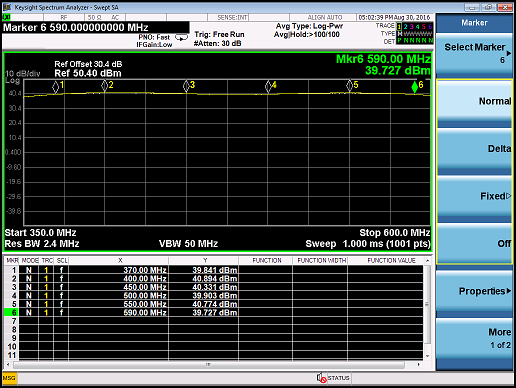This screenshot has width=516, height=388.
Task: Click Sweep 1.000 ms label
Action: pos(368,244)
